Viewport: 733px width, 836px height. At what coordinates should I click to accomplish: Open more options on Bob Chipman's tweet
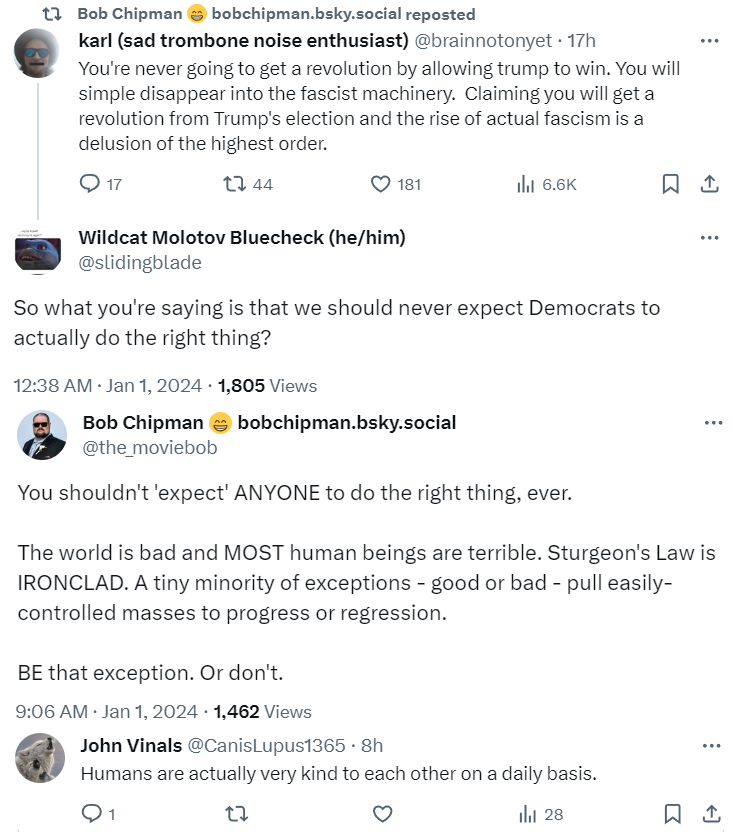[712, 423]
